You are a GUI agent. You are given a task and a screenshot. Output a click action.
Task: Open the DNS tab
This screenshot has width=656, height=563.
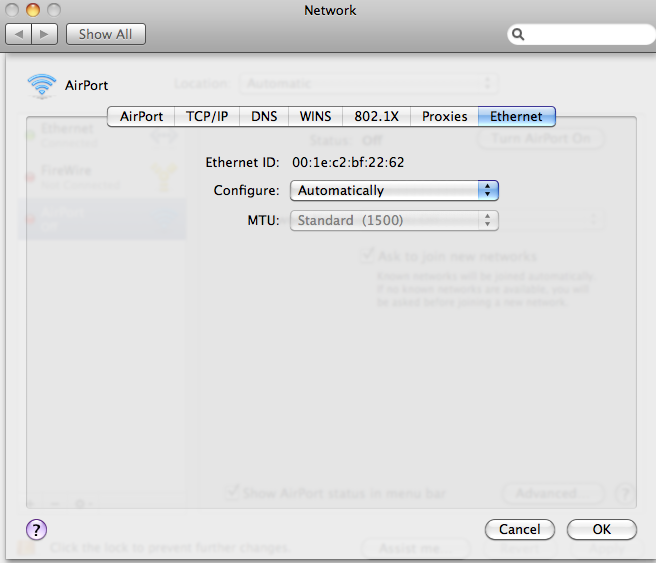[264, 116]
